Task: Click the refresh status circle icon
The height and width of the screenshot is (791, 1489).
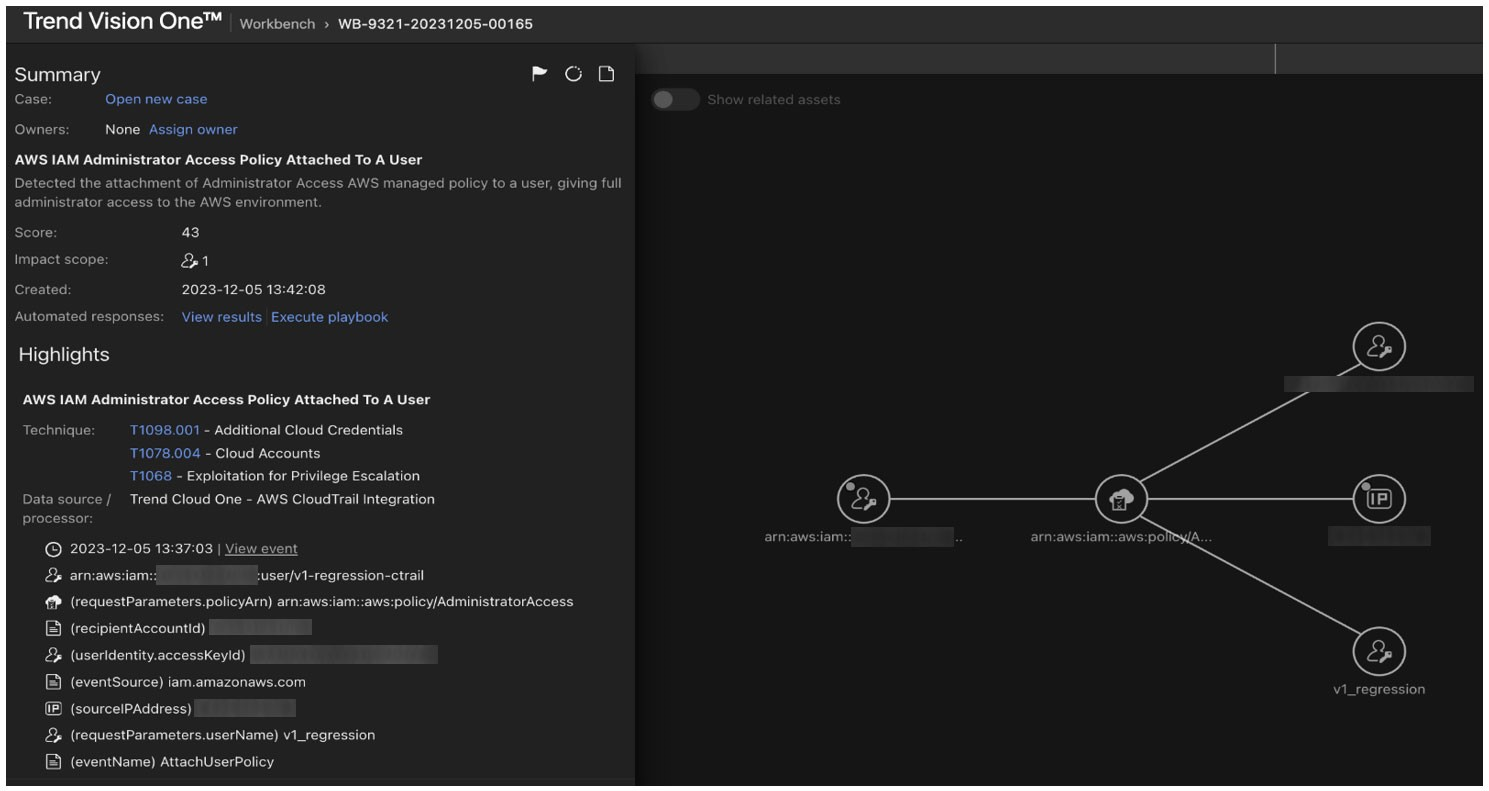Action: coord(573,74)
